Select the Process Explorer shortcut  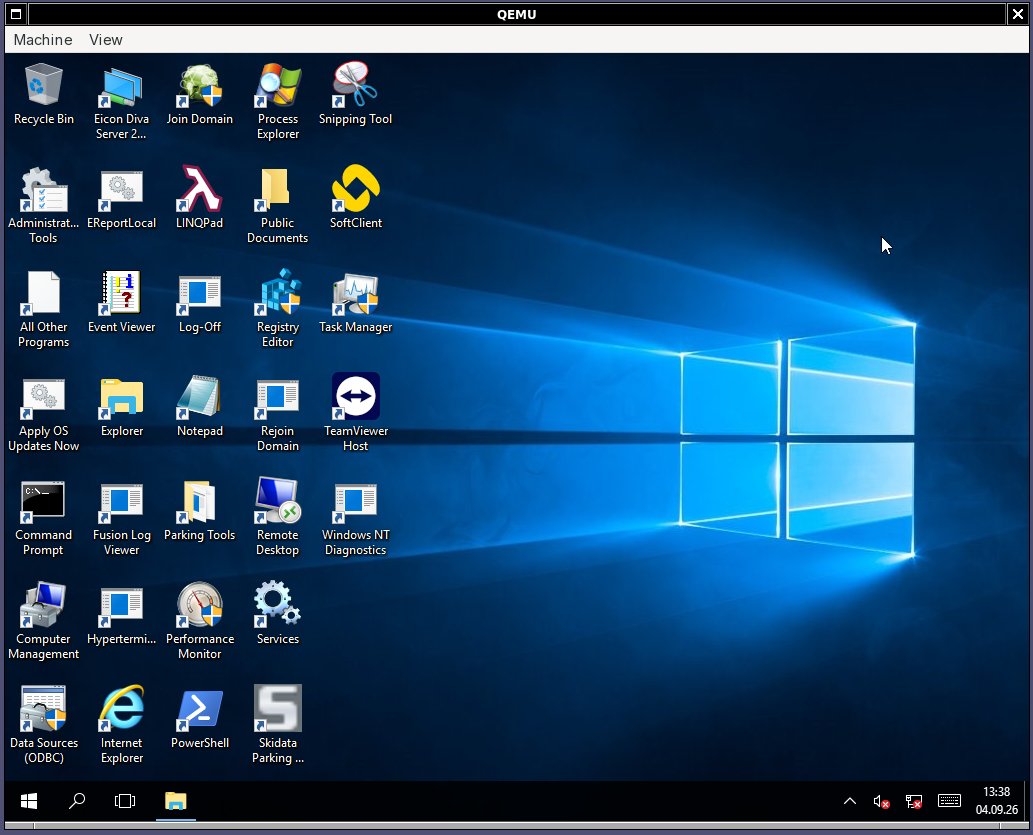point(277,101)
